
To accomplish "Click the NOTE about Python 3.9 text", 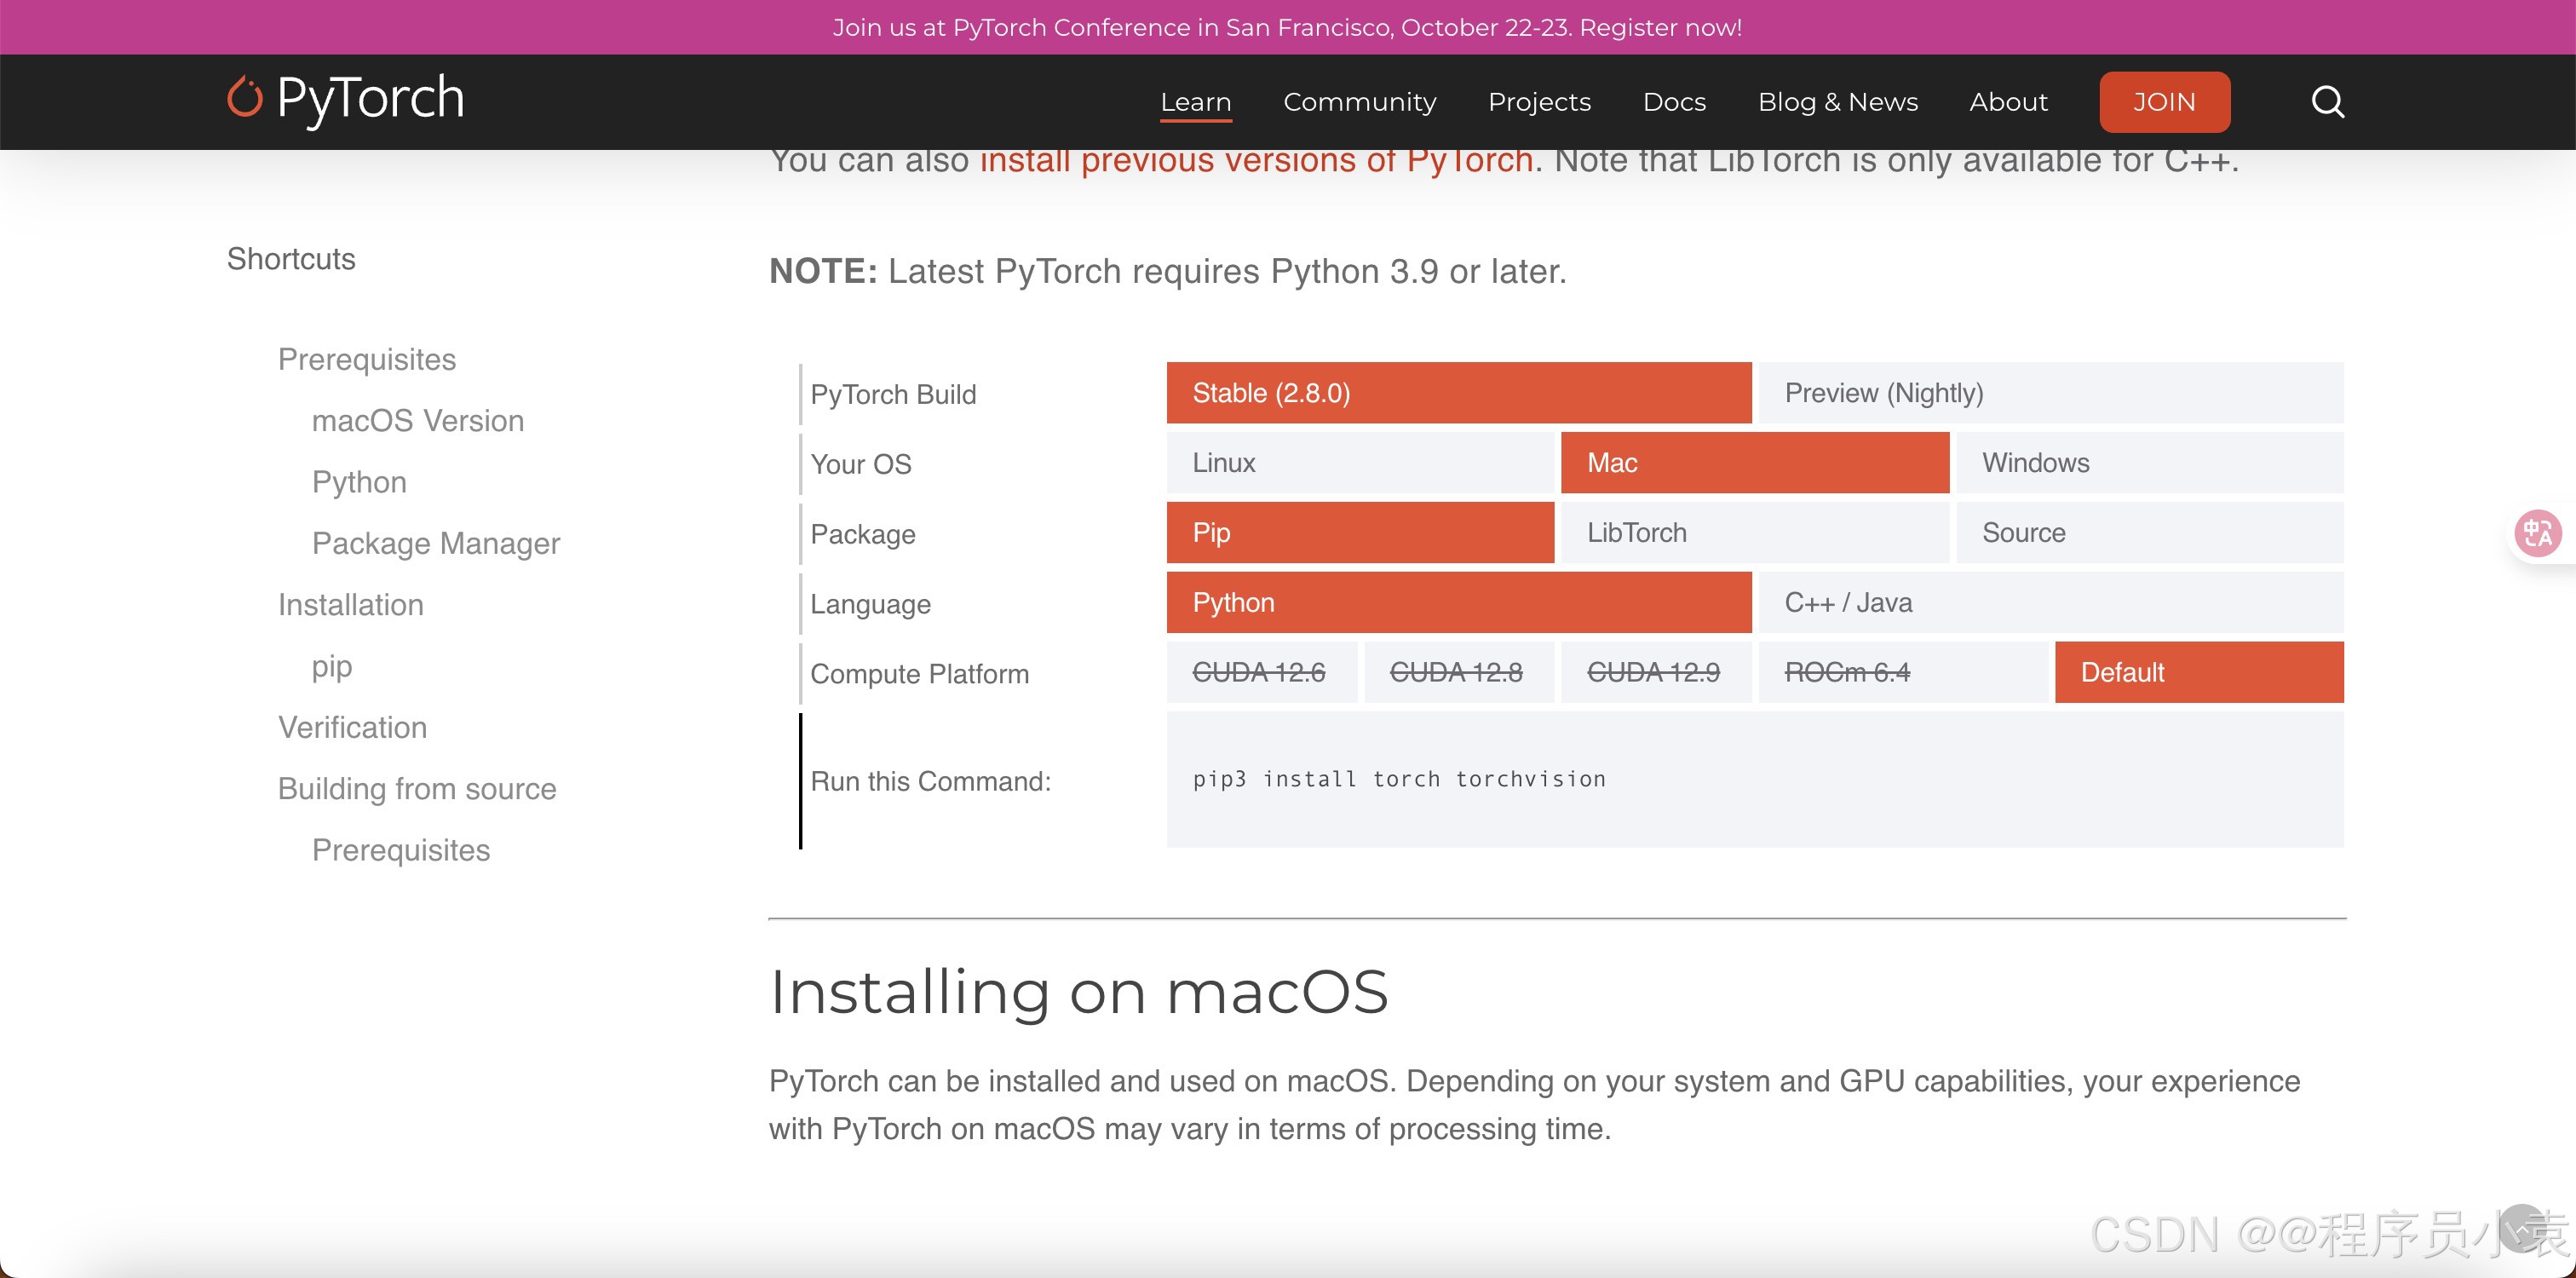I will [x=1167, y=272].
